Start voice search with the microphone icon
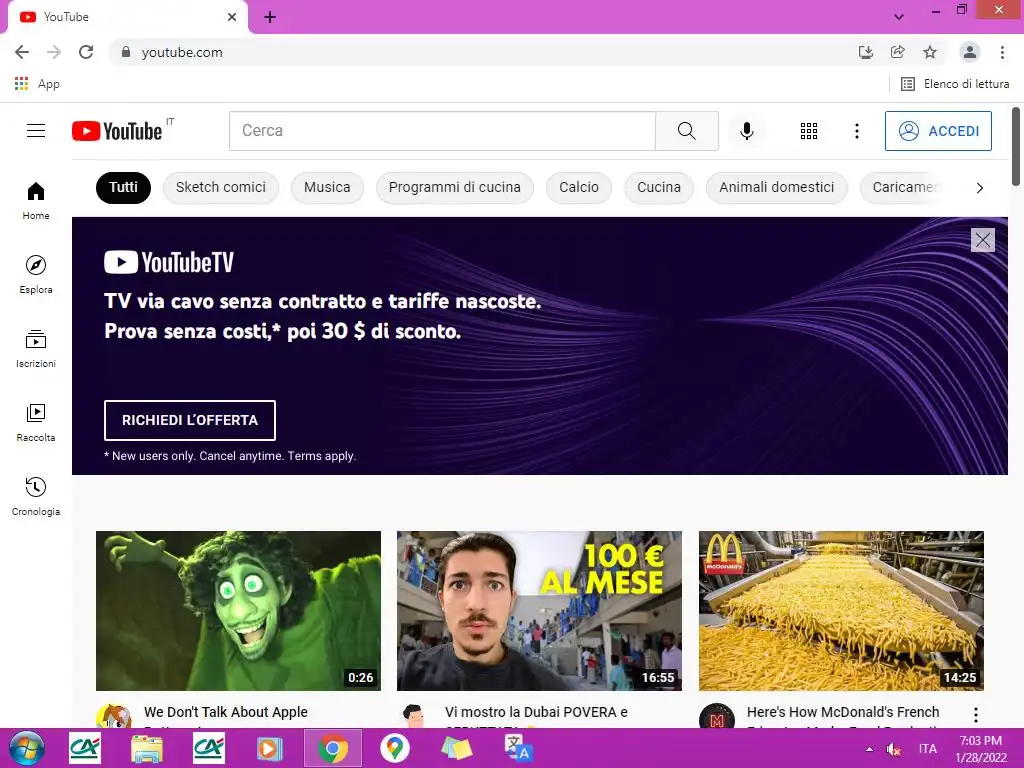Screen dimensions: 1024x768 pyautogui.click(x=746, y=131)
